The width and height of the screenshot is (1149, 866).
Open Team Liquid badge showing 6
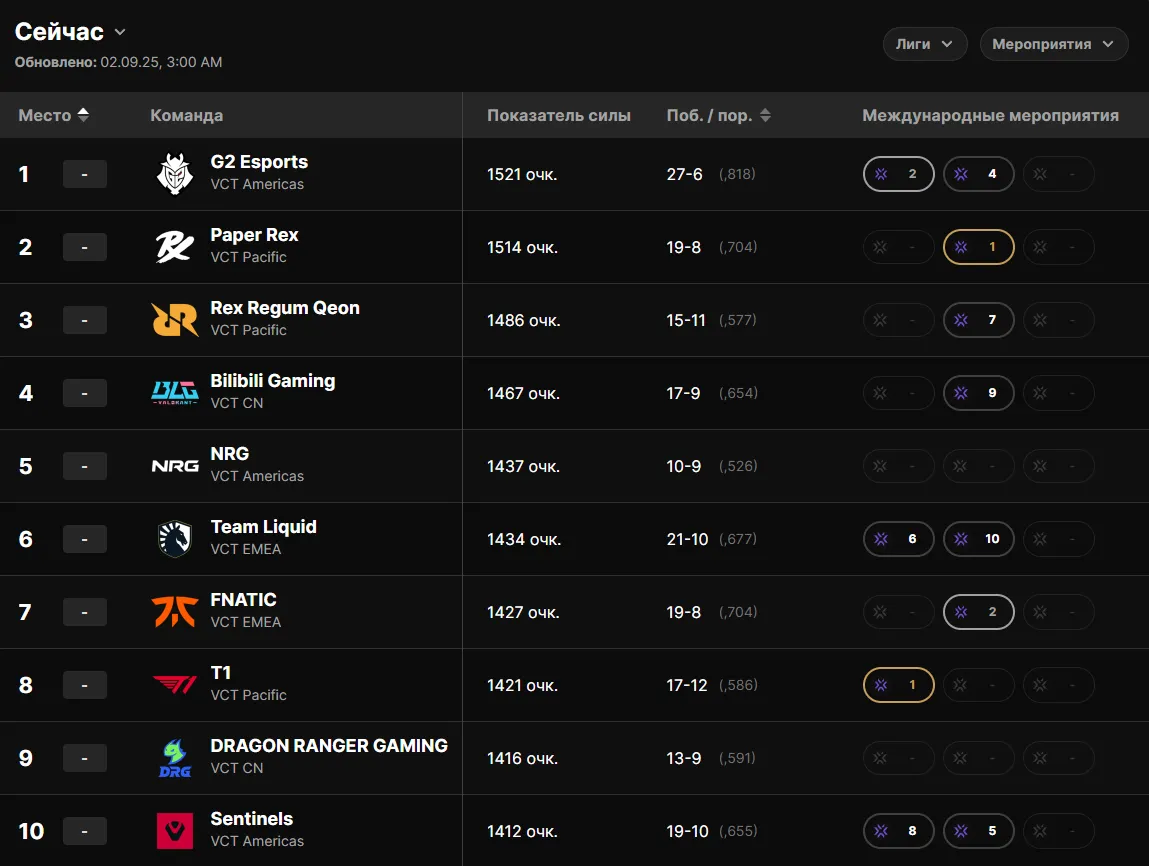tap(898, 539)
